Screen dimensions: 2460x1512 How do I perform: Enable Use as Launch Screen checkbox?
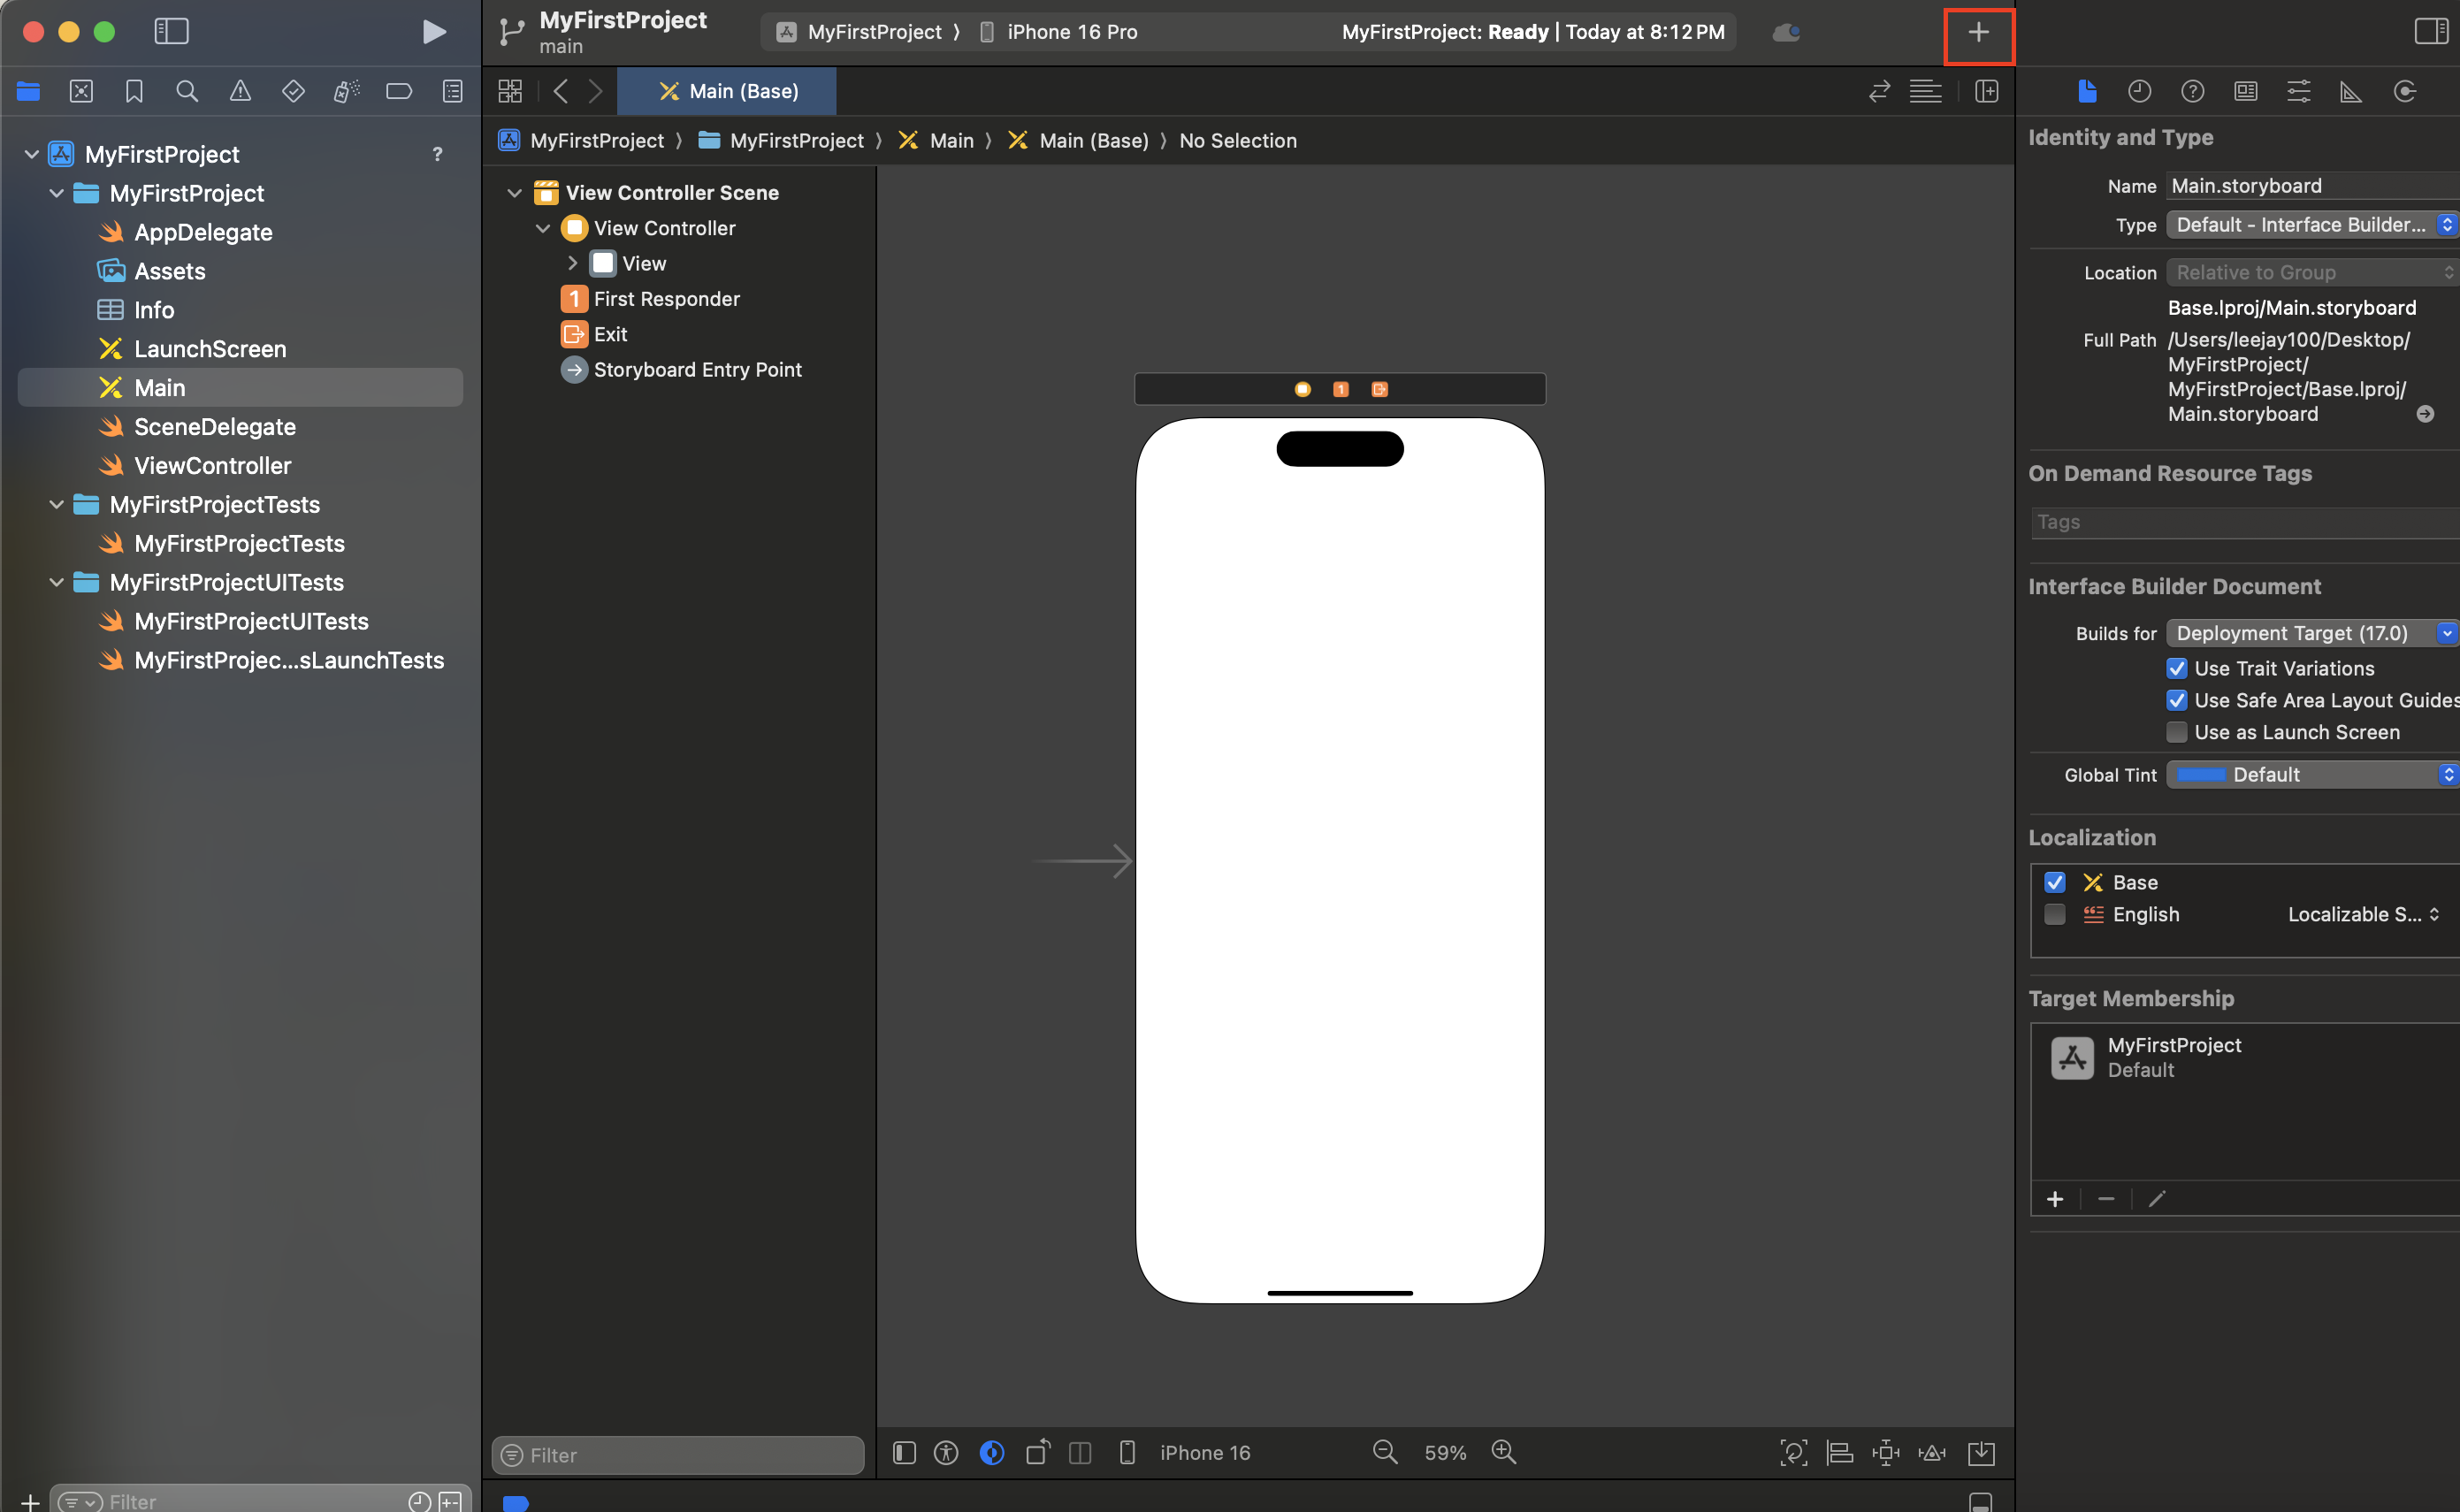(x=2176, y=732)
